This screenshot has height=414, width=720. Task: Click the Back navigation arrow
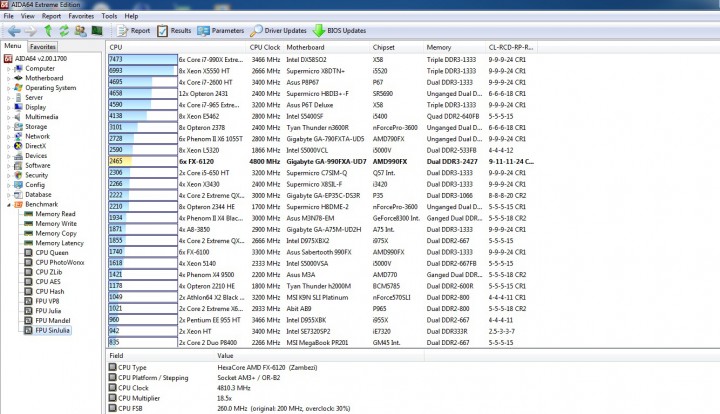tap(14, 31)
